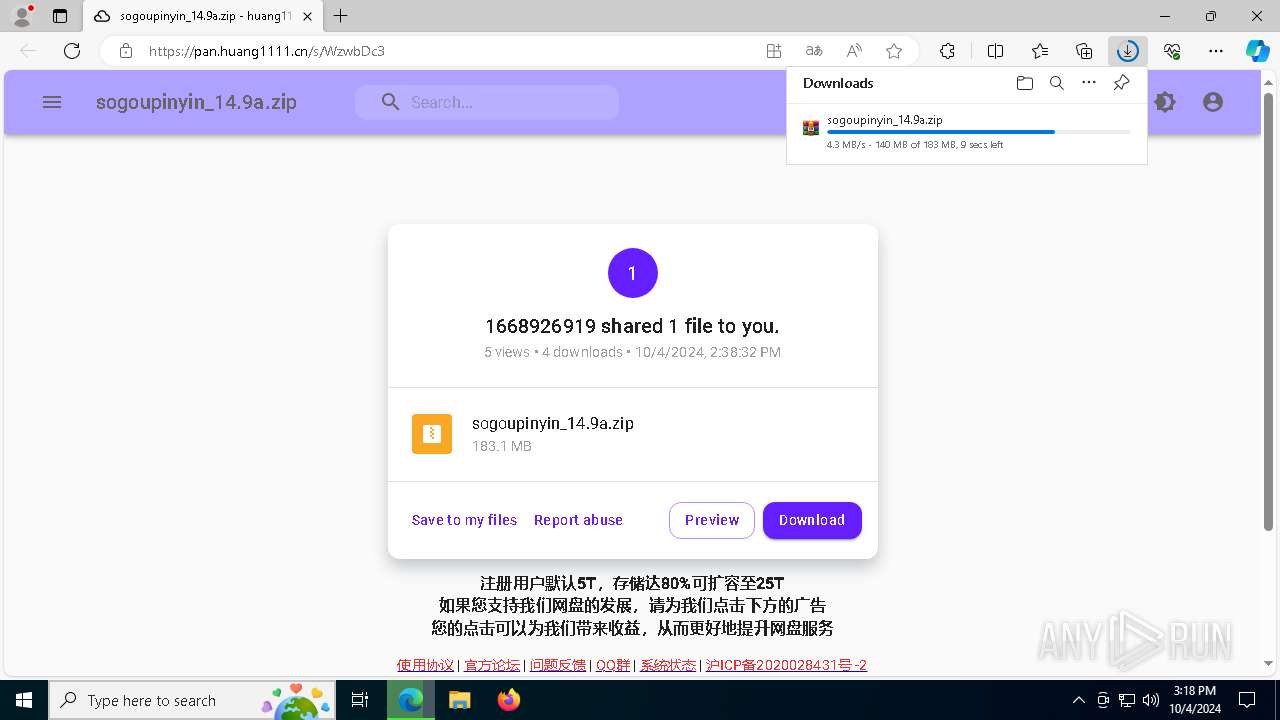Open File Explorer from taskbar
The height and width of the screenshot is (720, 1280).
point(459,700)
